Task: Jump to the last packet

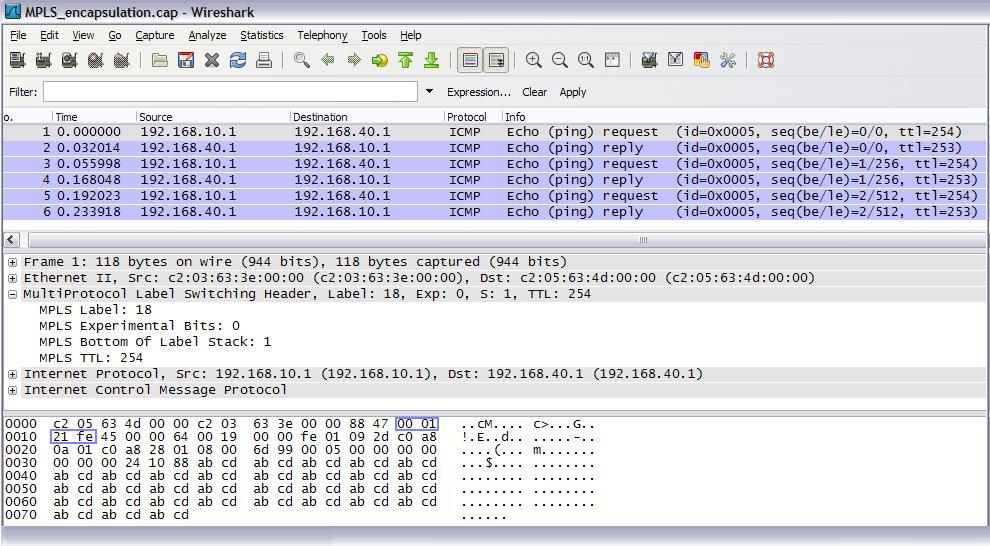Action: tap(431, 60)
